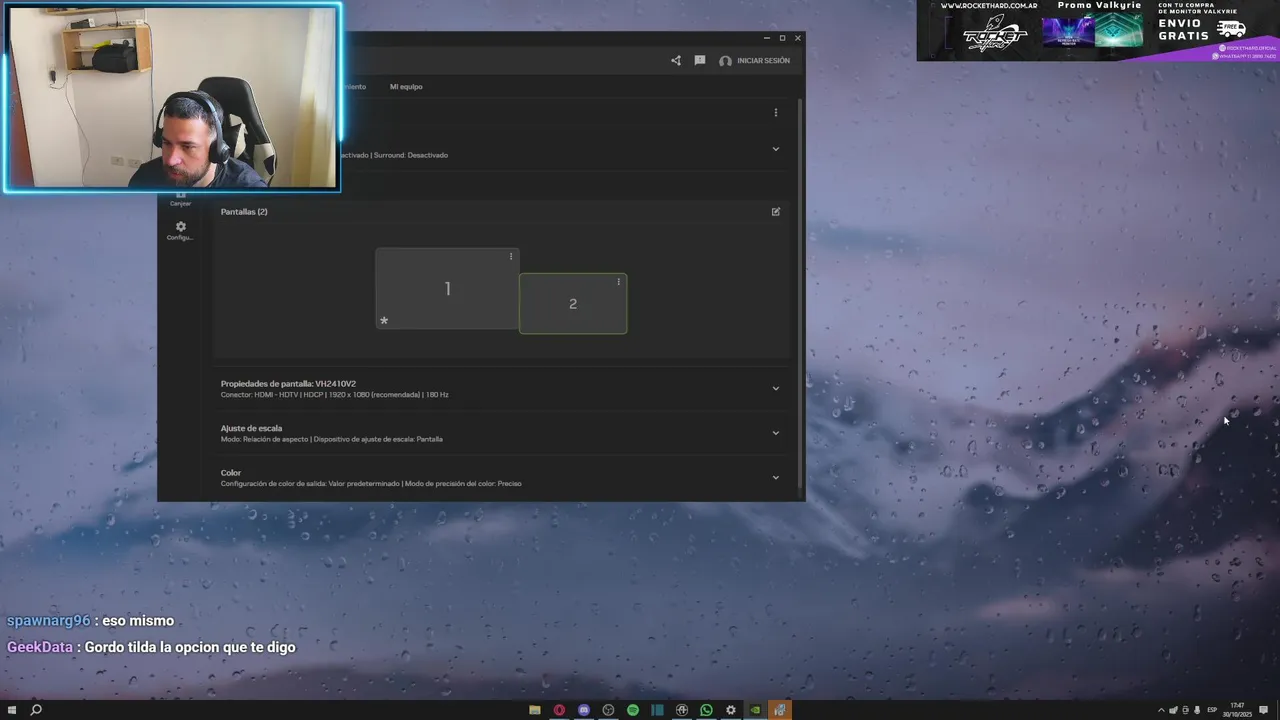Open the Configuración gear in sidebar
This screenshot has height=720, width=1280.
(180, 231)
